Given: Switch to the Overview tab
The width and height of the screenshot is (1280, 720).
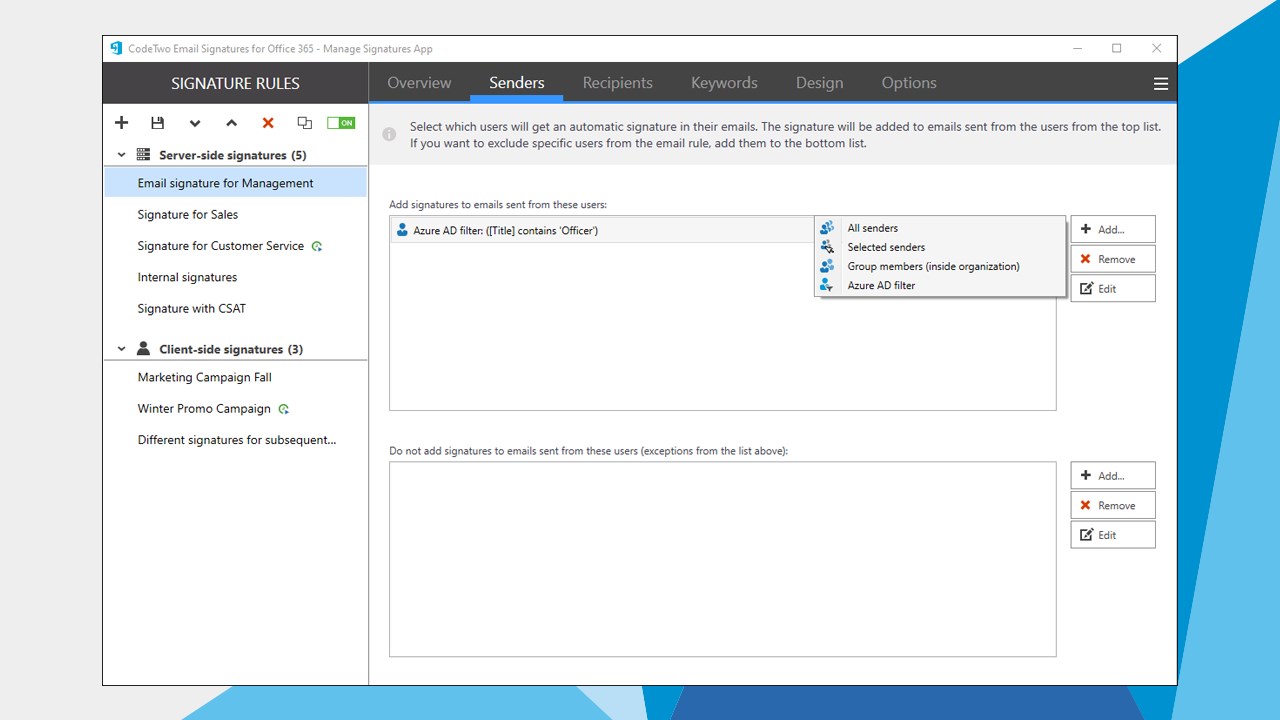Looking at the screenshot, I should [x=419, y=83].
